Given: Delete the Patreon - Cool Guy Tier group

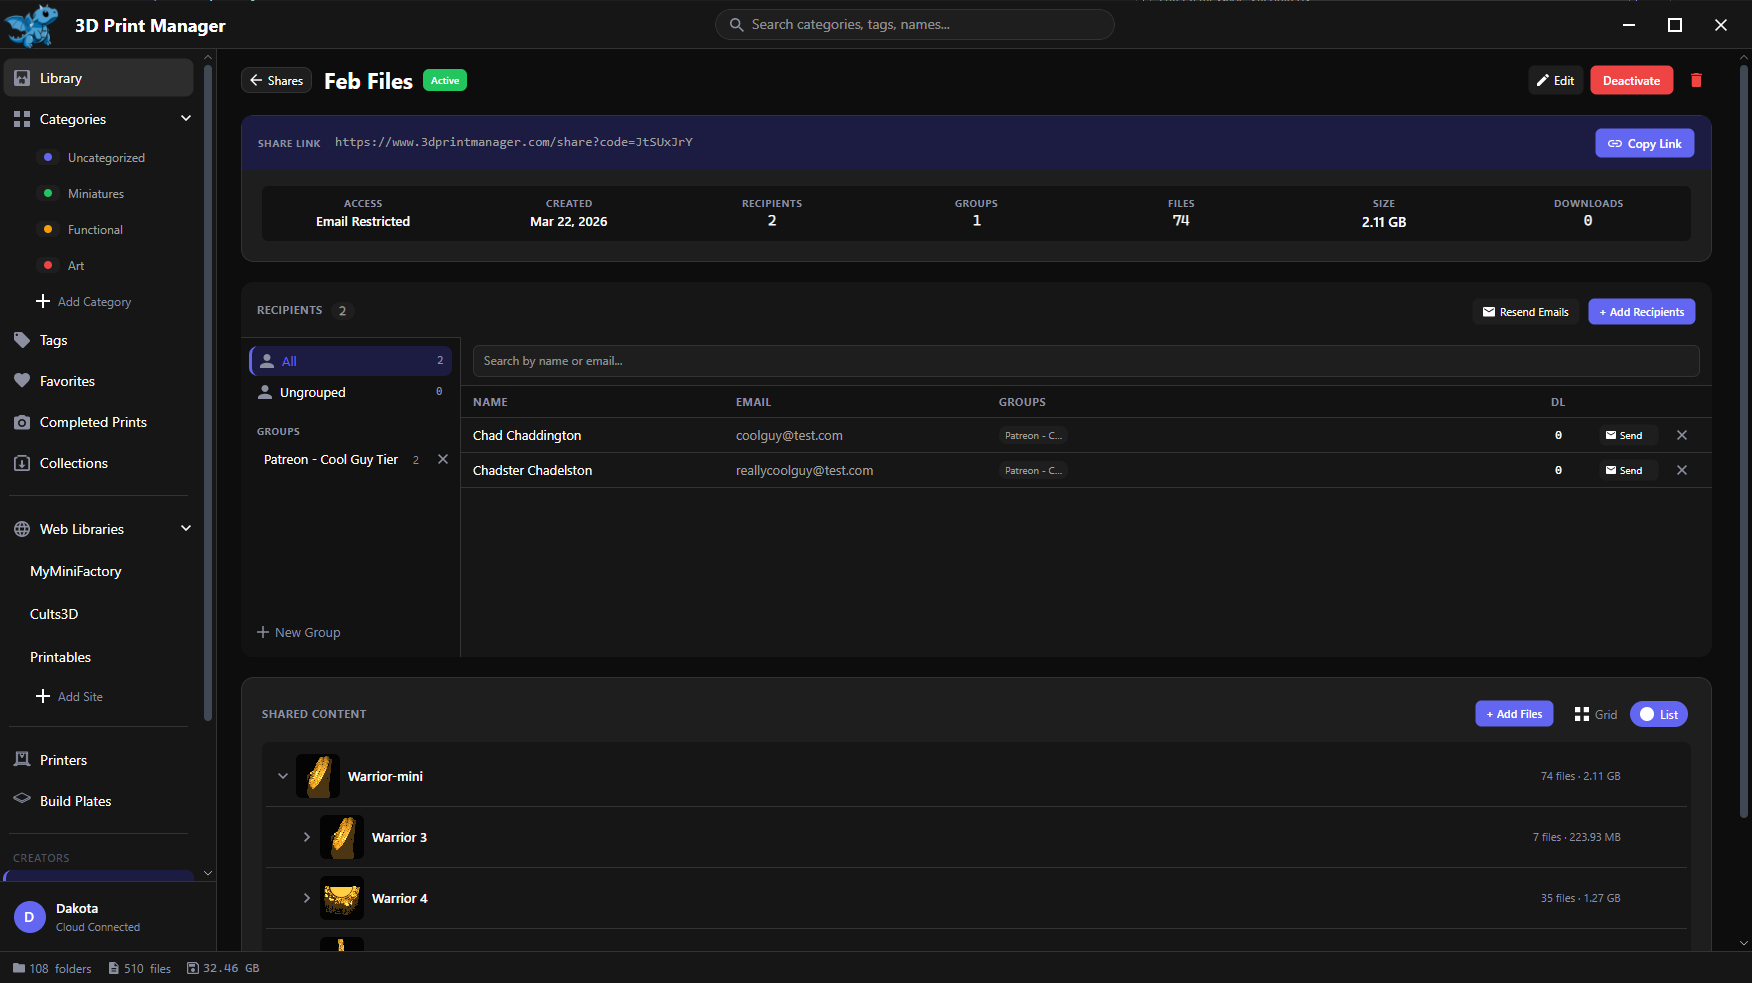Looking at the screenshot, I should coord(443,460).
